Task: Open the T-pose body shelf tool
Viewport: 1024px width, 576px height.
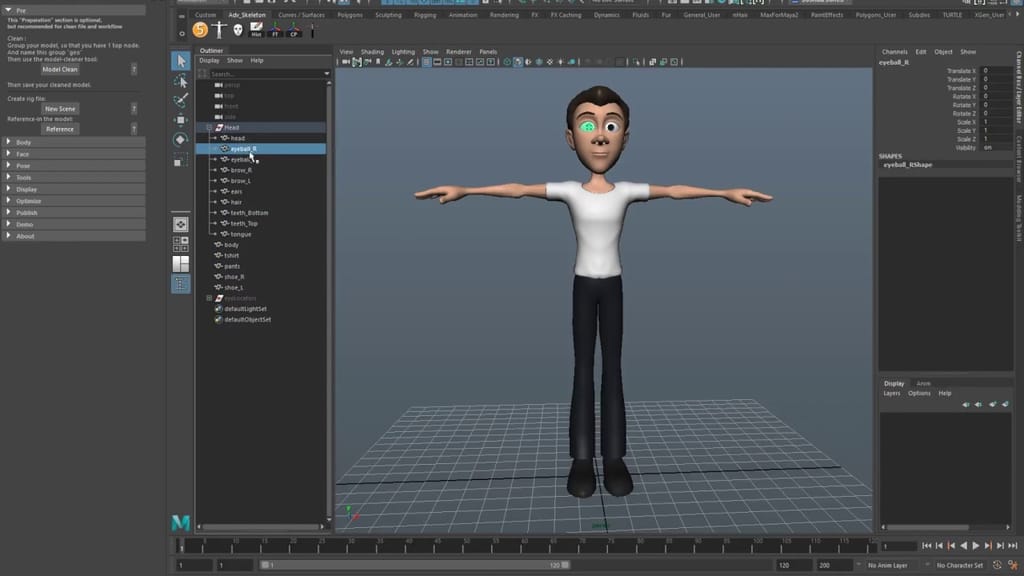Action: [x=219, y=29]
